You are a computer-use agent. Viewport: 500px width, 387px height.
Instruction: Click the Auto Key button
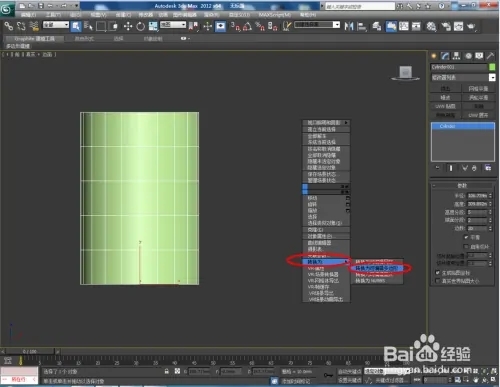[349, 371]
